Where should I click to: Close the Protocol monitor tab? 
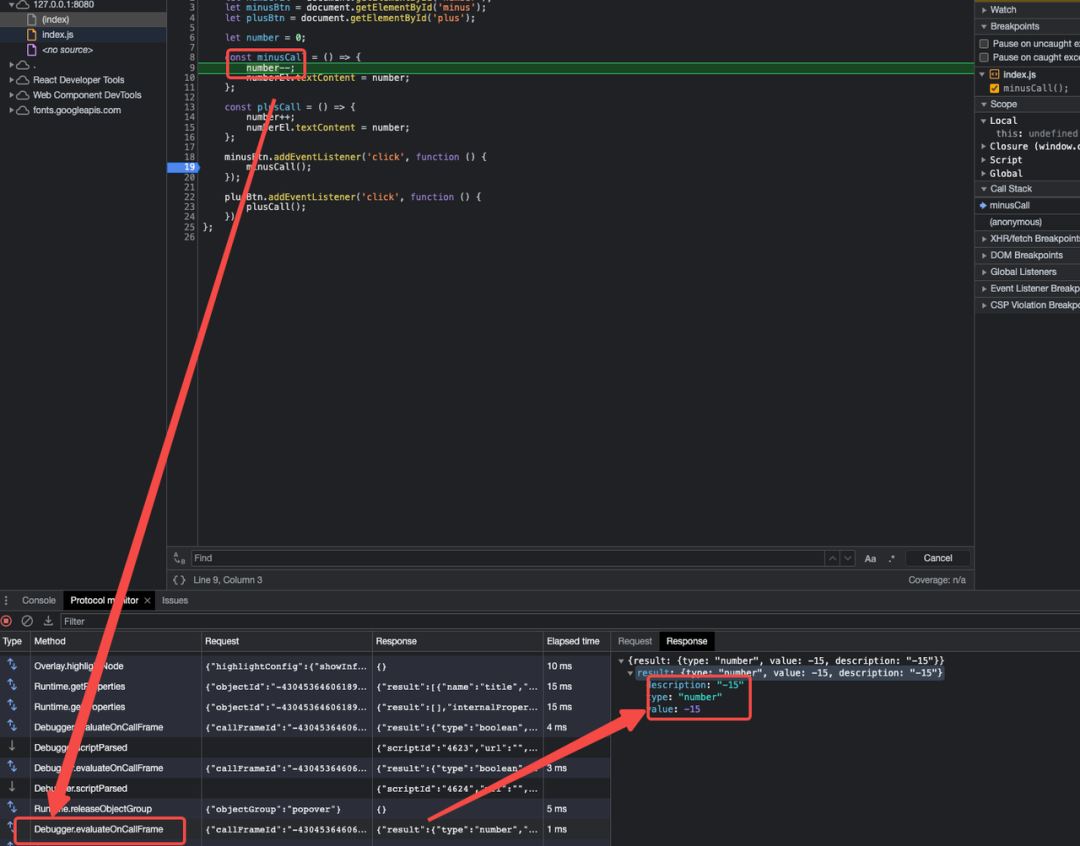(147, 601)
